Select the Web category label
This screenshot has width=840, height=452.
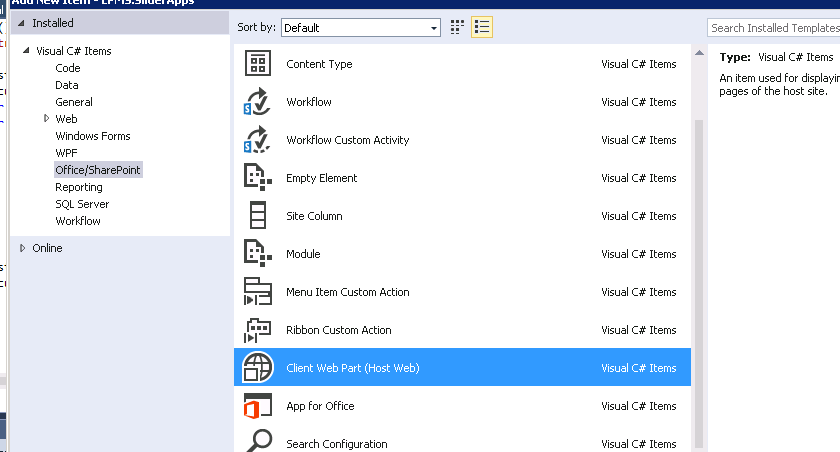(66, 119)
